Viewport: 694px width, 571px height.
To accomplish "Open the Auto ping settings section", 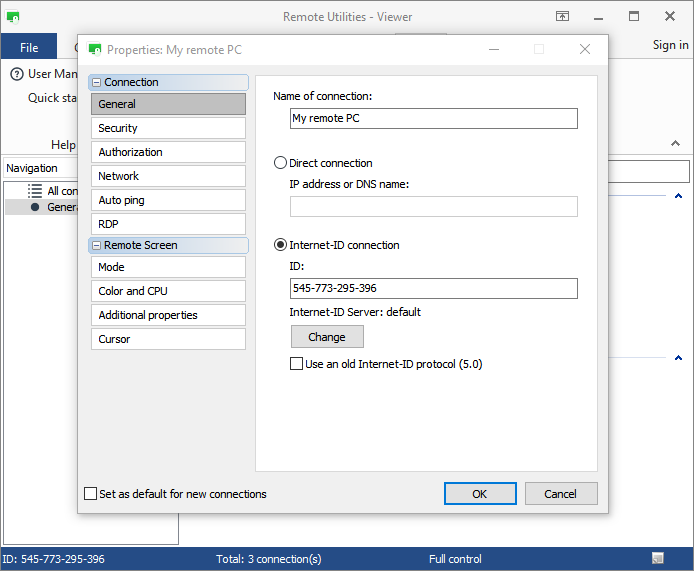I will [x=168, y=200].
